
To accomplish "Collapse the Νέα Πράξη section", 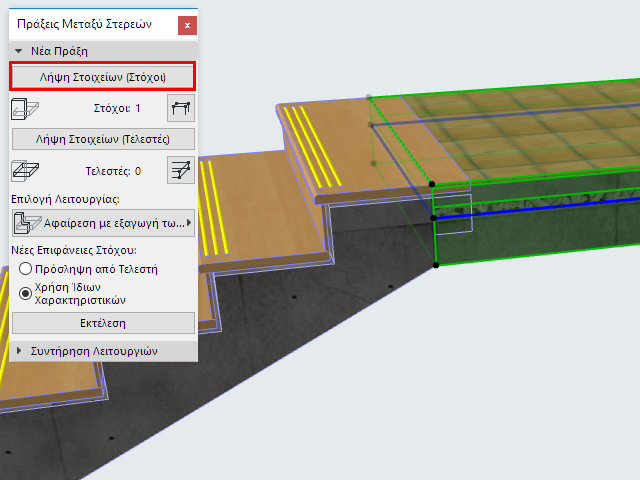I will click(19, 51).
